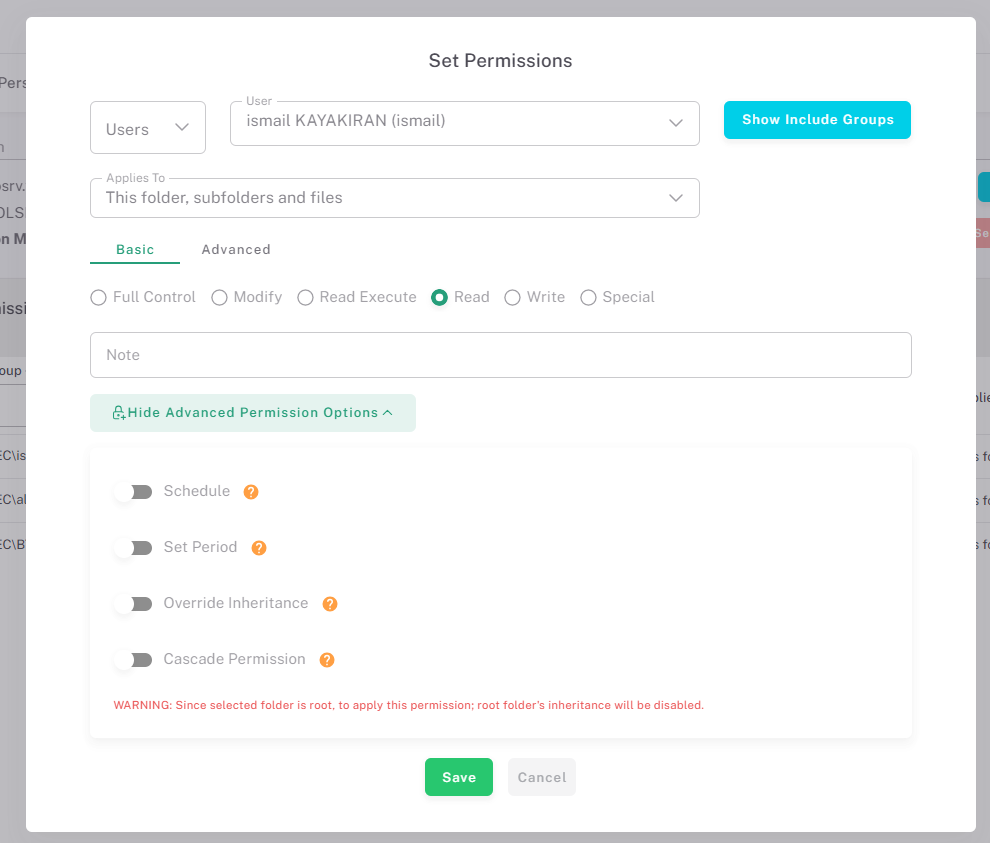
Task: Click into the Note input field
Action: 500,355
